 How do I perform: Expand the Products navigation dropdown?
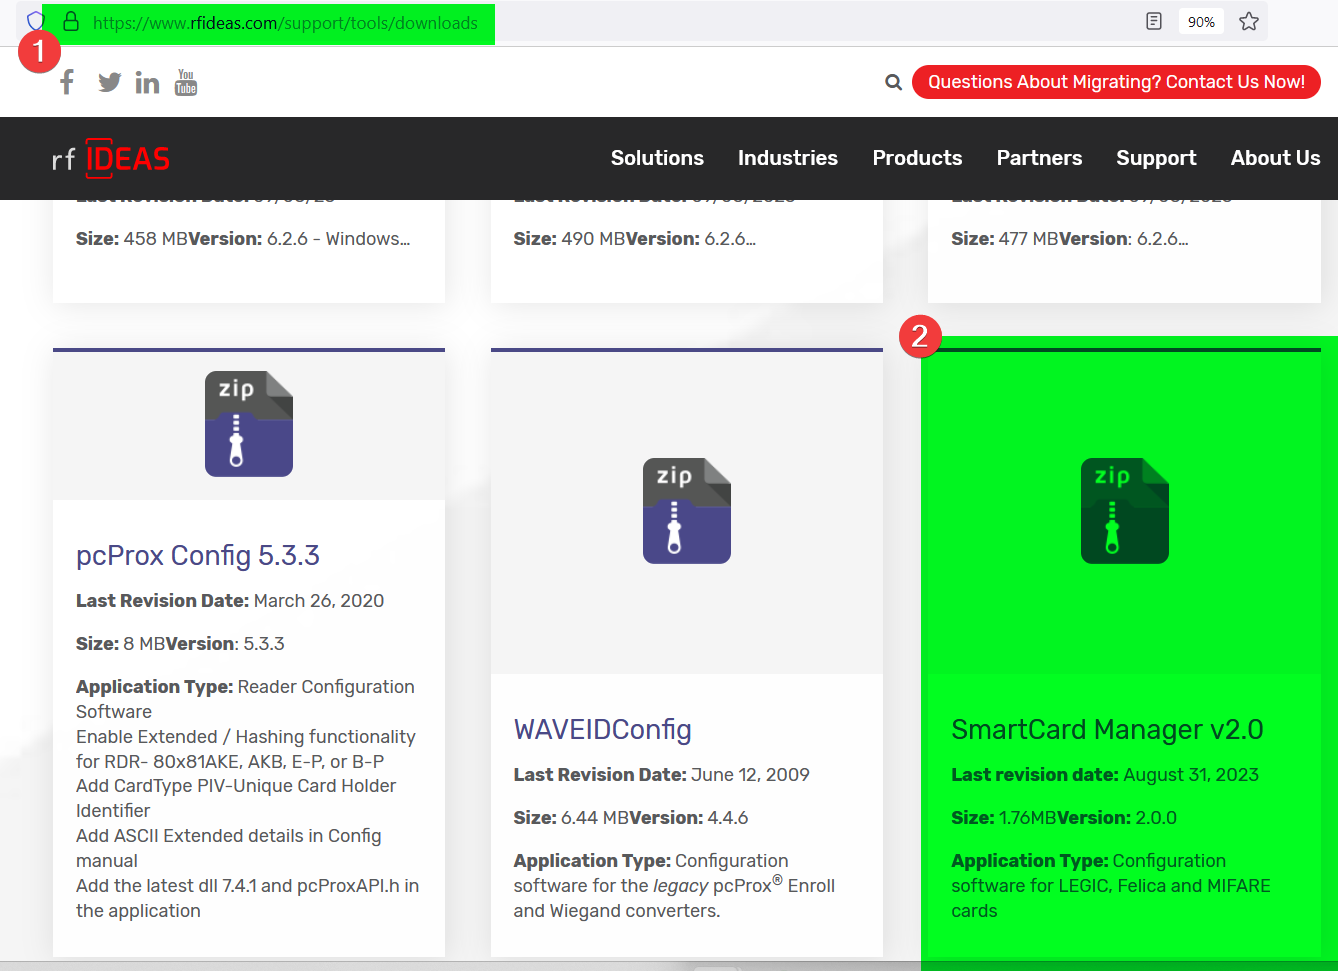pos(917,158)
